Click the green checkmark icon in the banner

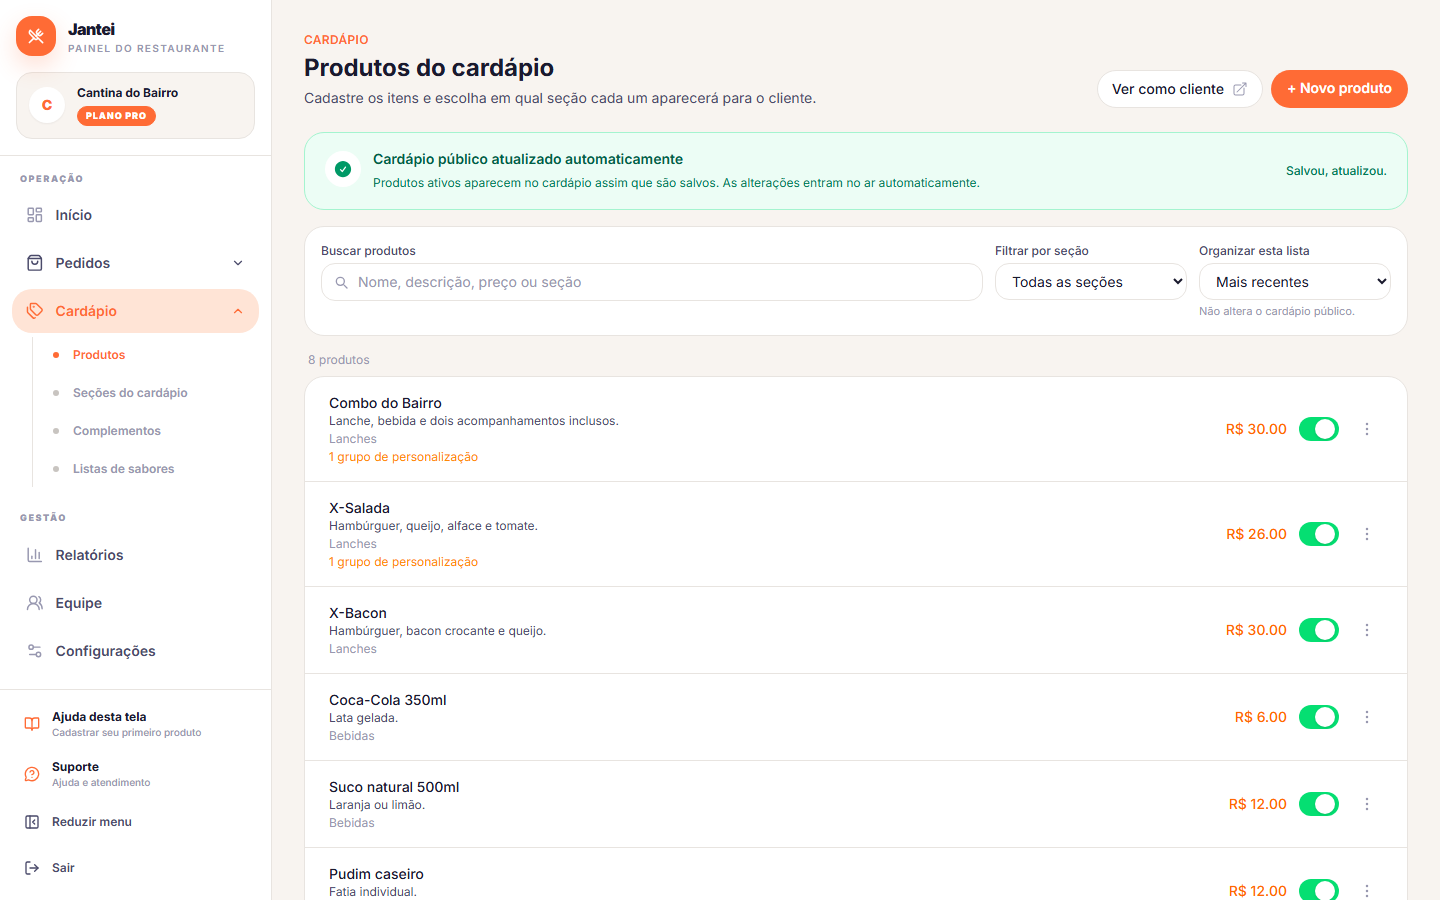coord(343,169)
